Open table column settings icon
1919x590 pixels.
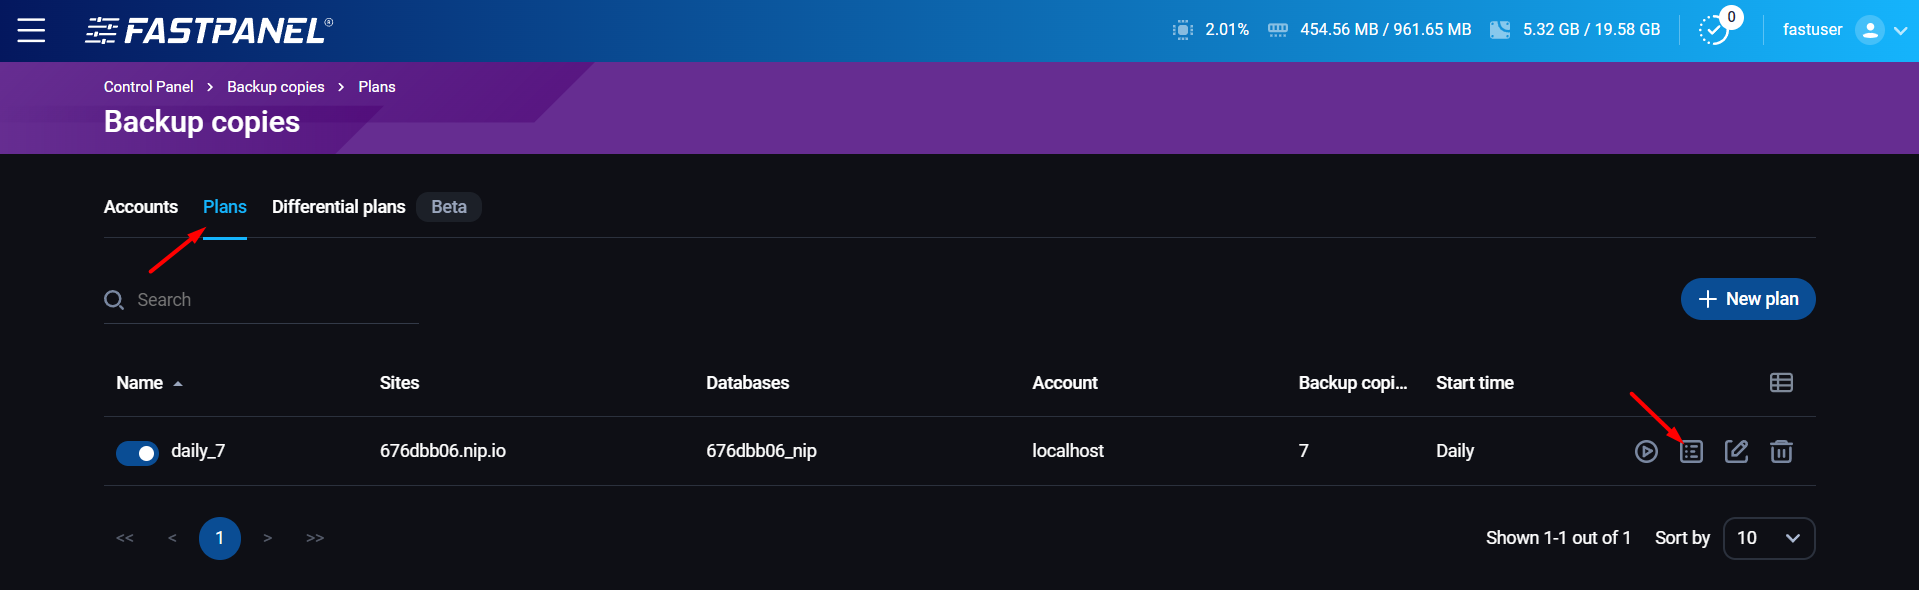(1781, 383)
